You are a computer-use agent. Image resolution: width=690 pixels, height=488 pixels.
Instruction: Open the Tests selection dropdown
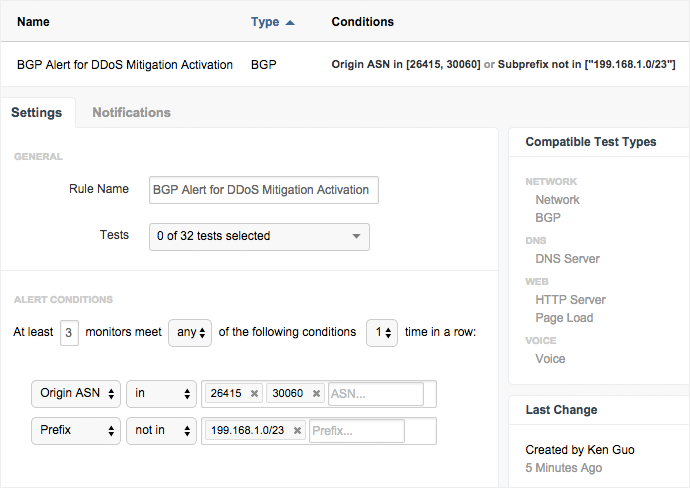pyautogui.click(x=259, y=236)
